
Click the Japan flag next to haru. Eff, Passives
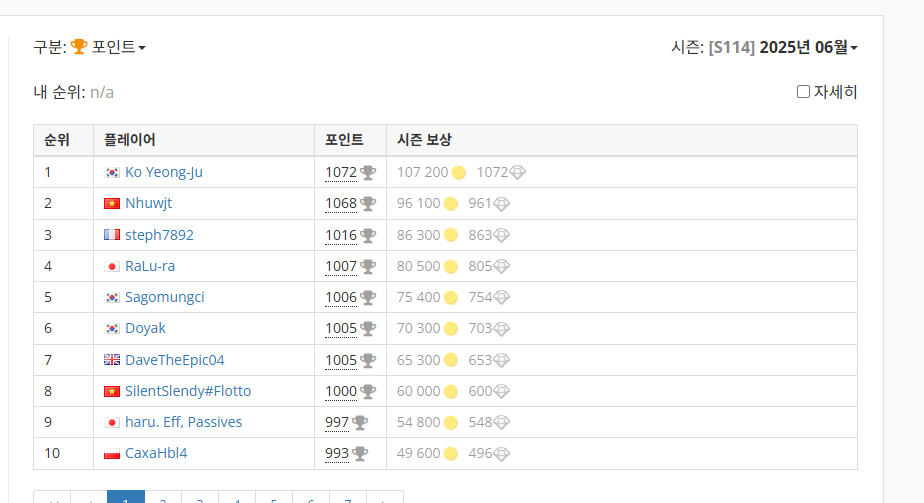(x=112, y=422)
